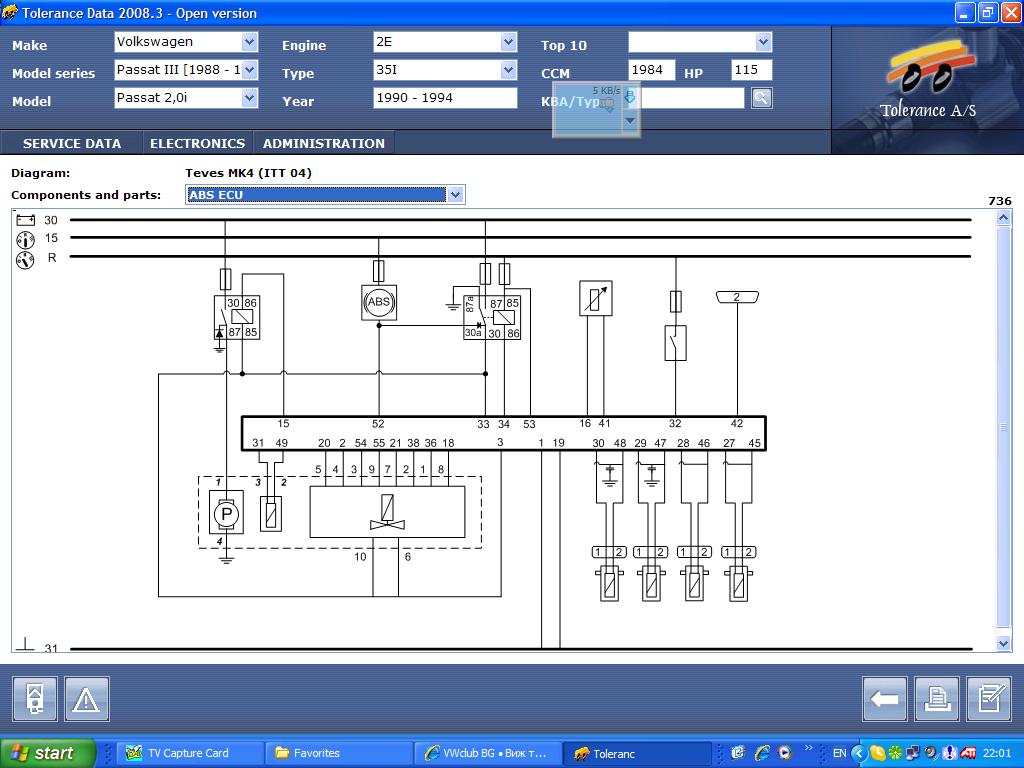Expand the Top 10 dropdown
Viewport: 1024px width, 768px height.
(763, 42)
